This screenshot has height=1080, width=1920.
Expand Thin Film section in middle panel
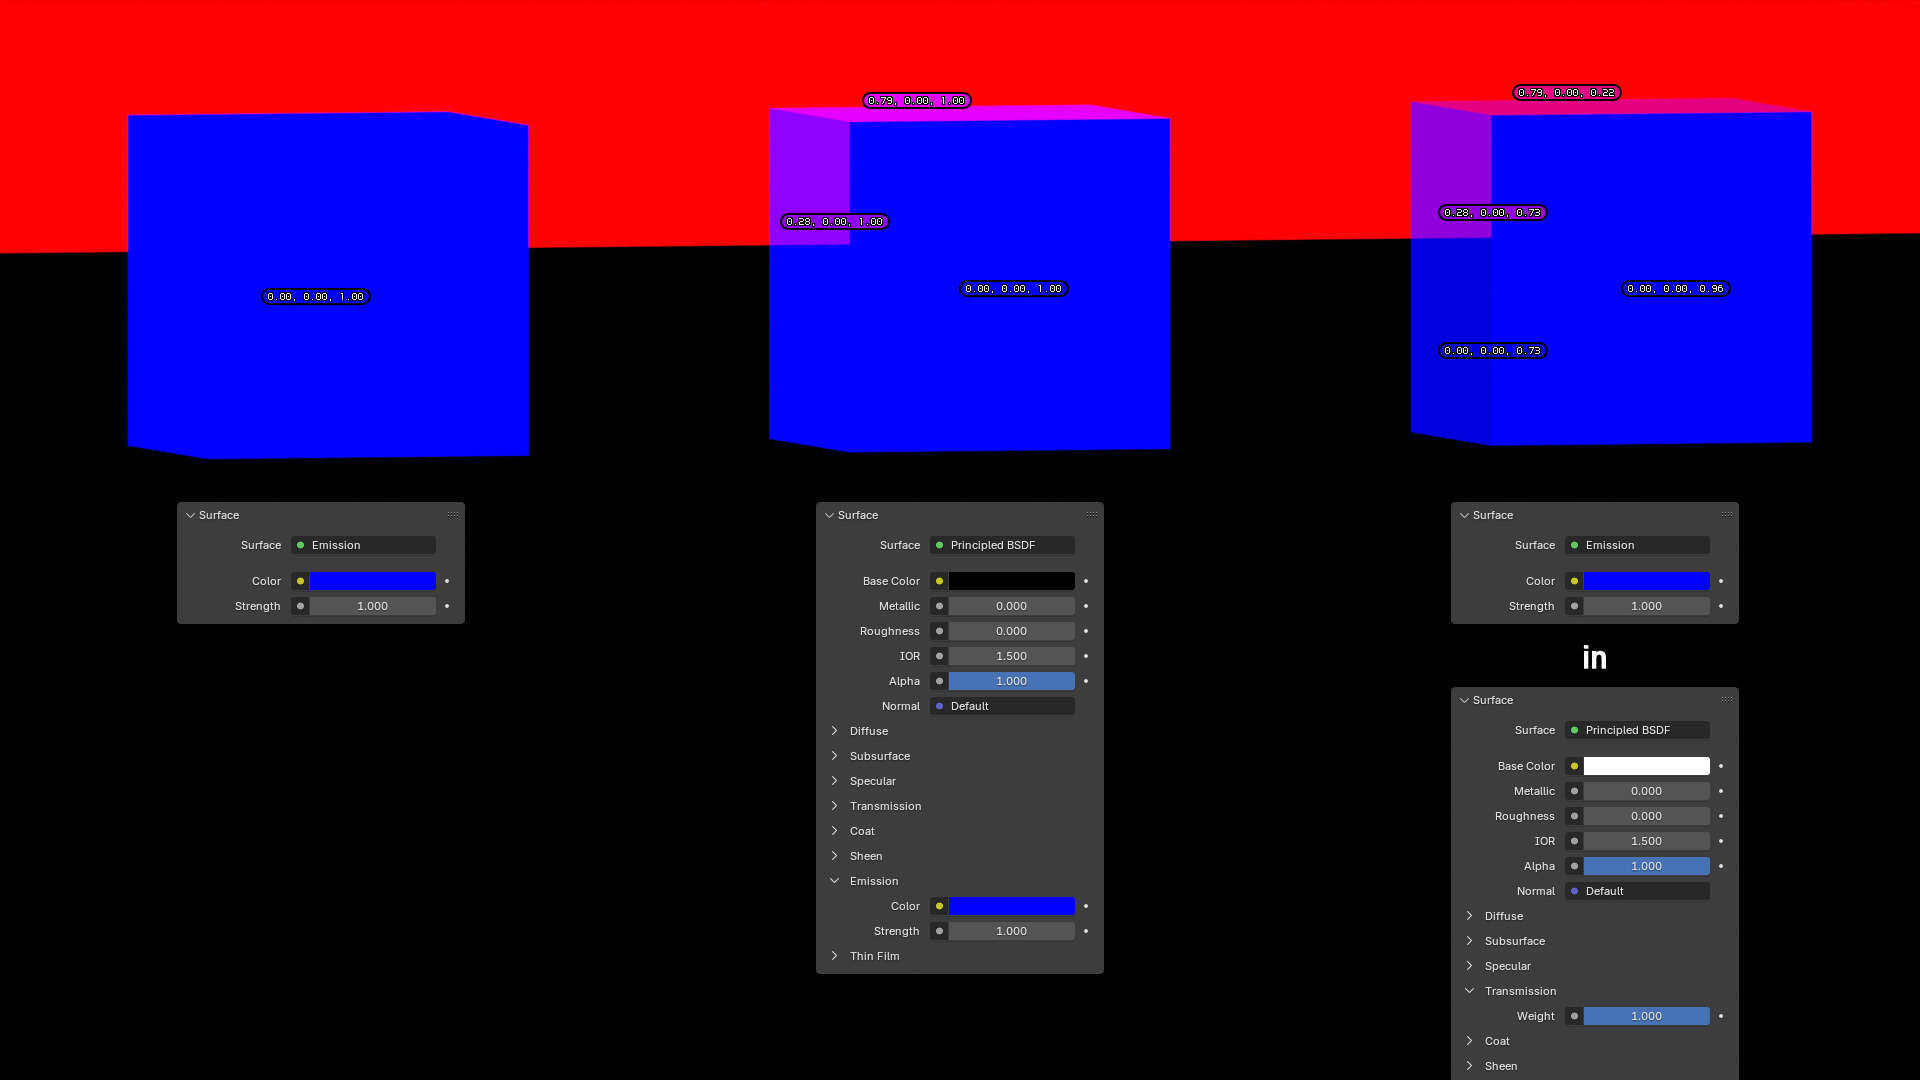[x=835, y=956]
